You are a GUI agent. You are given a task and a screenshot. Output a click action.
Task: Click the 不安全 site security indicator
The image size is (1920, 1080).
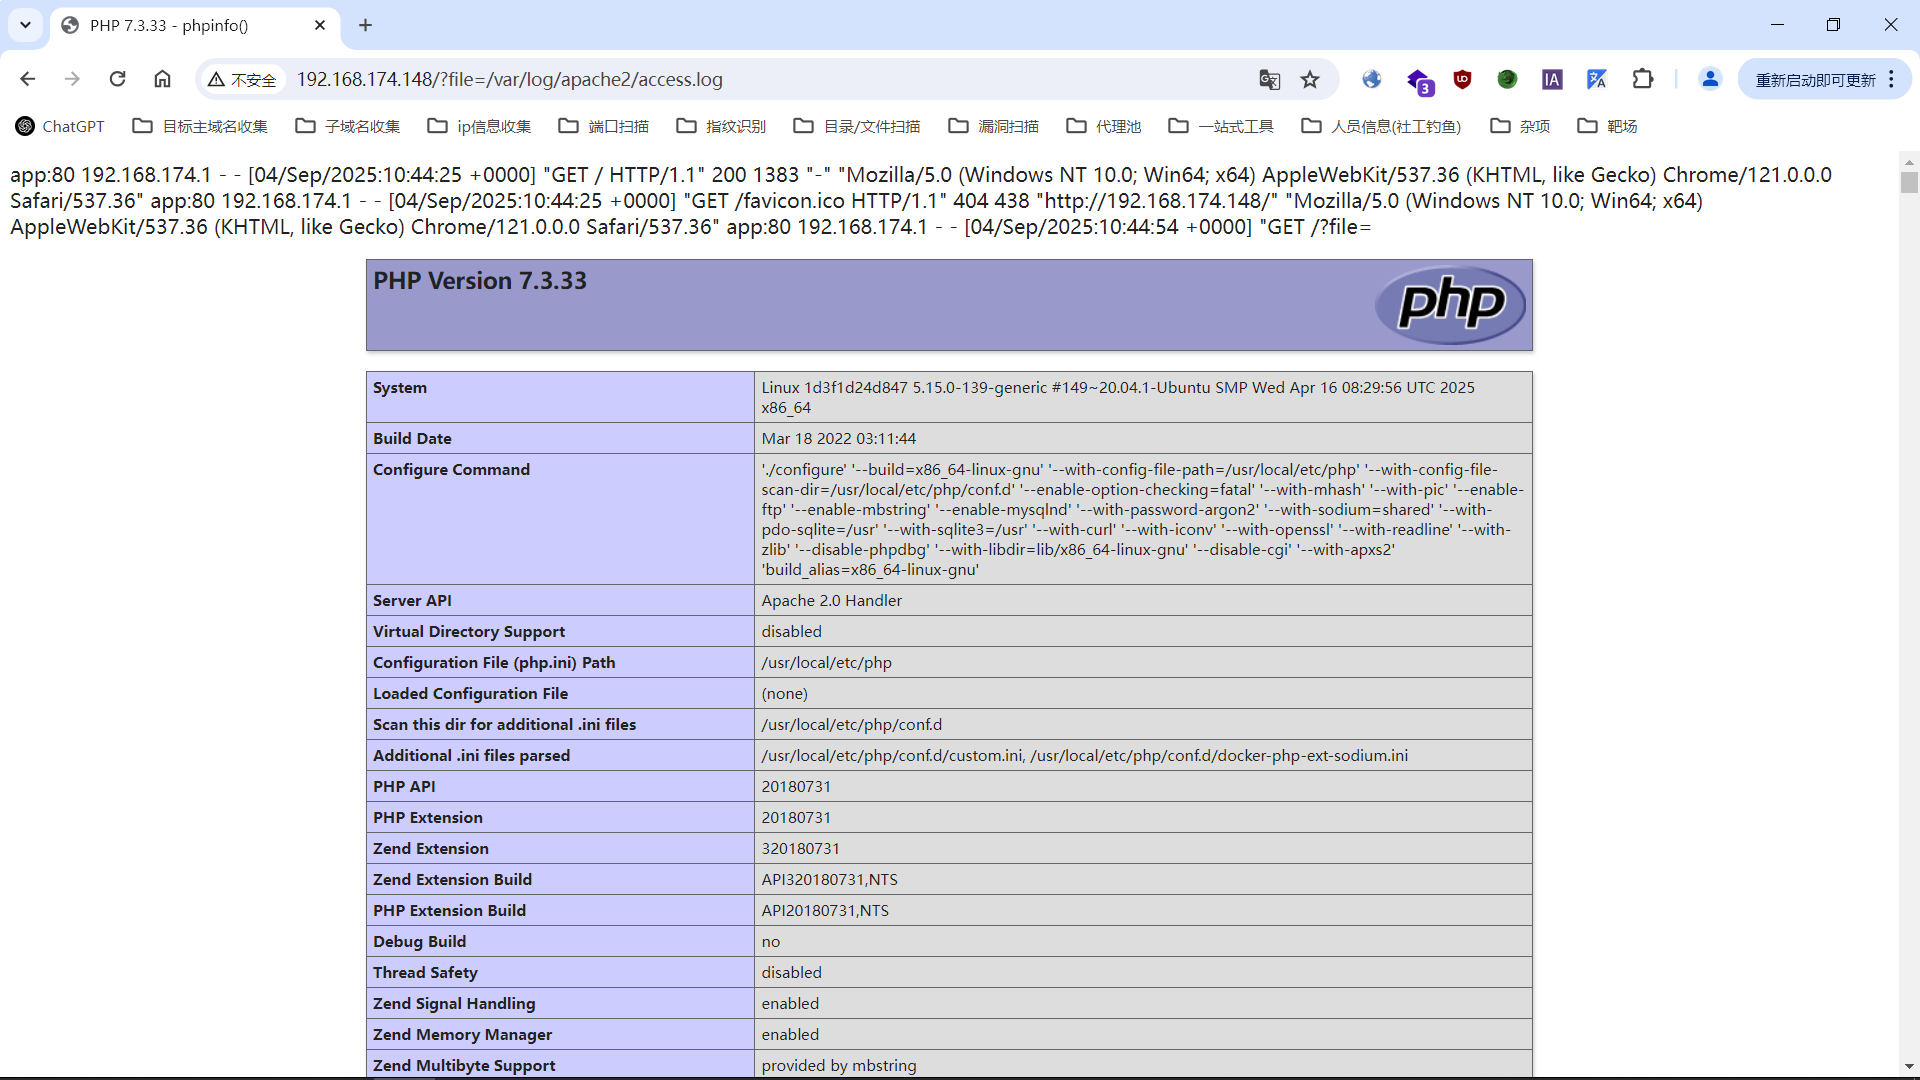pyautogui.click(x=242, y=80)
